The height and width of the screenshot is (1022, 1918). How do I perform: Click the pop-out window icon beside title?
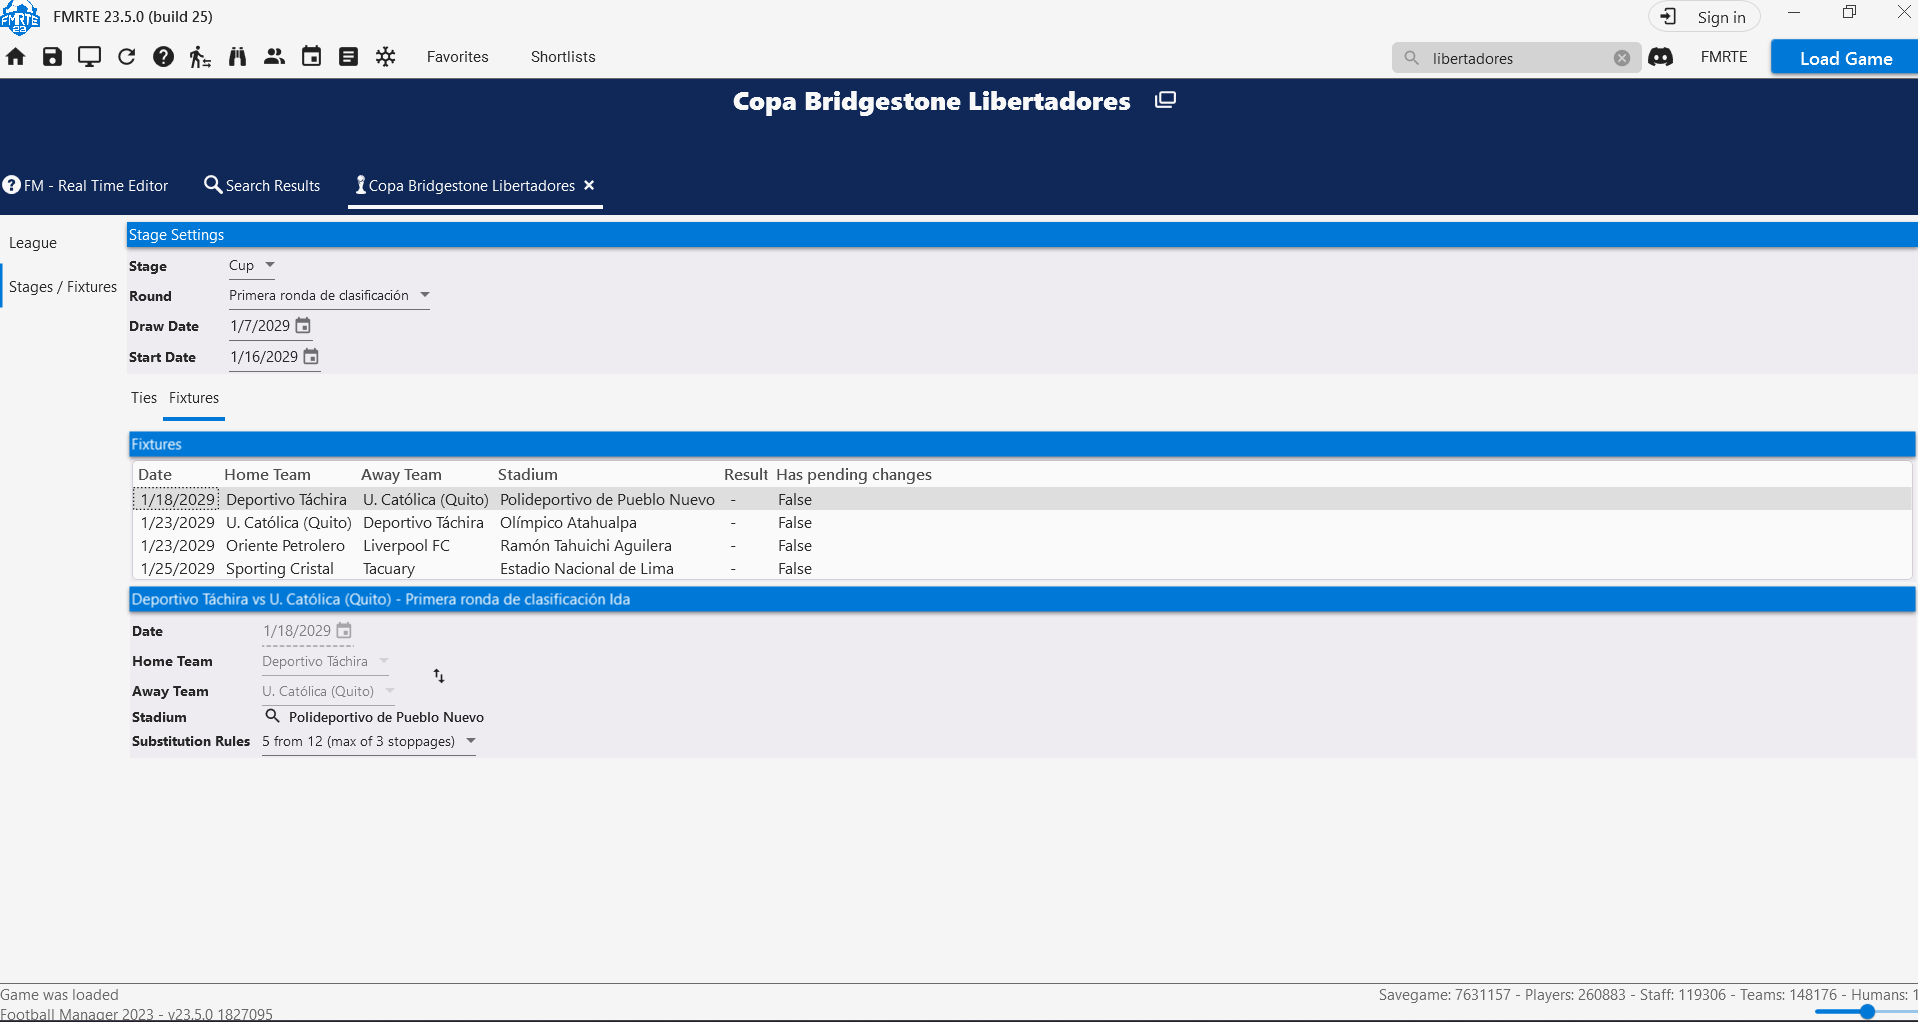tap(1165, 100)
